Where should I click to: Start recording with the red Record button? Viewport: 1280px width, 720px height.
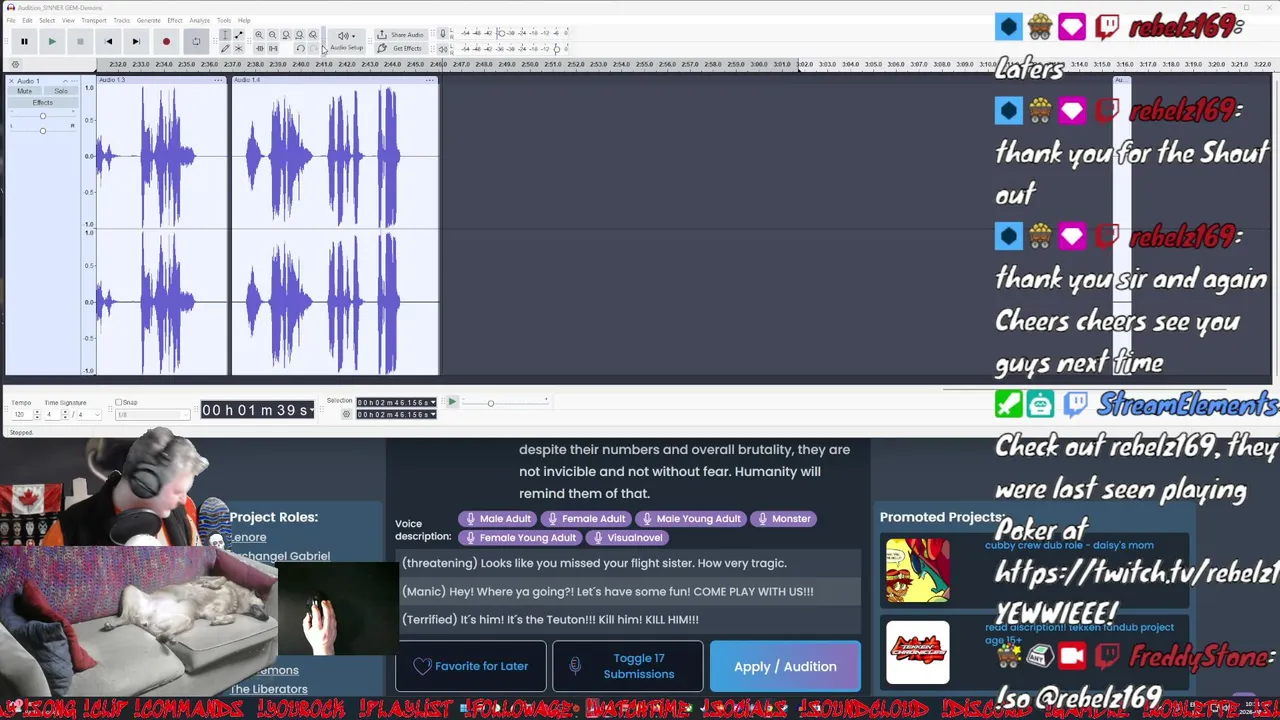coord(166,41)
